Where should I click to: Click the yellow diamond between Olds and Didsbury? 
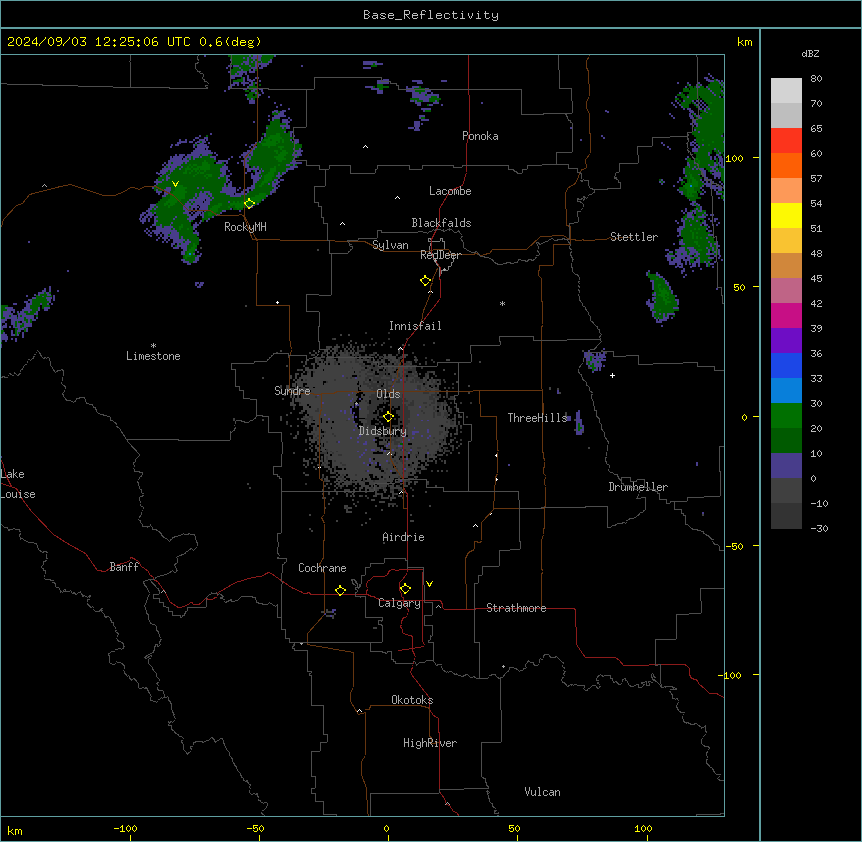pyautogui.click(x=388, y=416)
